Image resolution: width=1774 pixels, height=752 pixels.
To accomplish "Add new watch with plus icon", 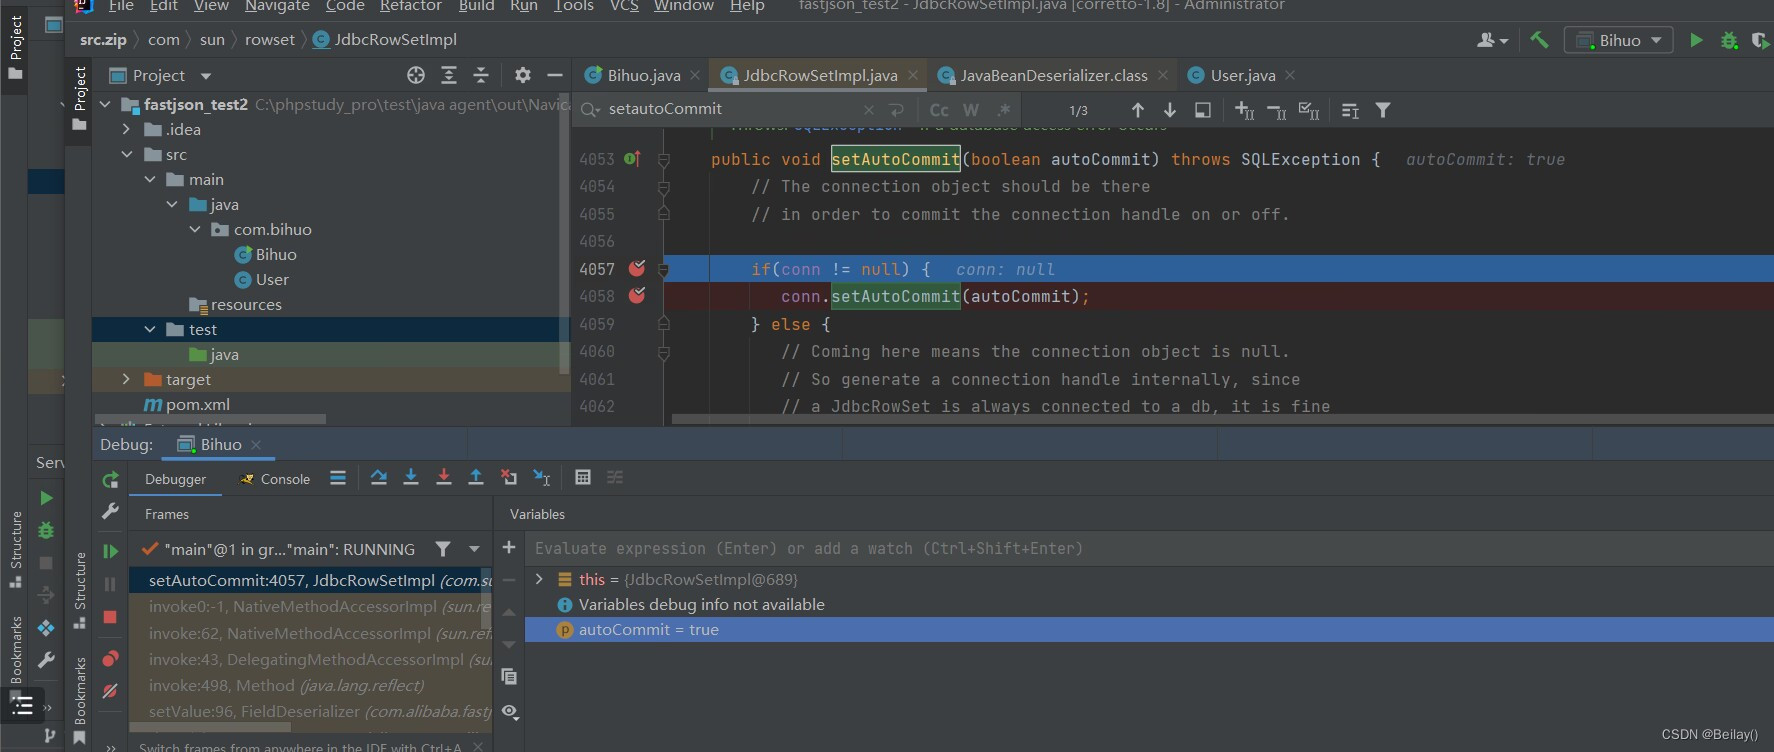I will tap(509, 548).
